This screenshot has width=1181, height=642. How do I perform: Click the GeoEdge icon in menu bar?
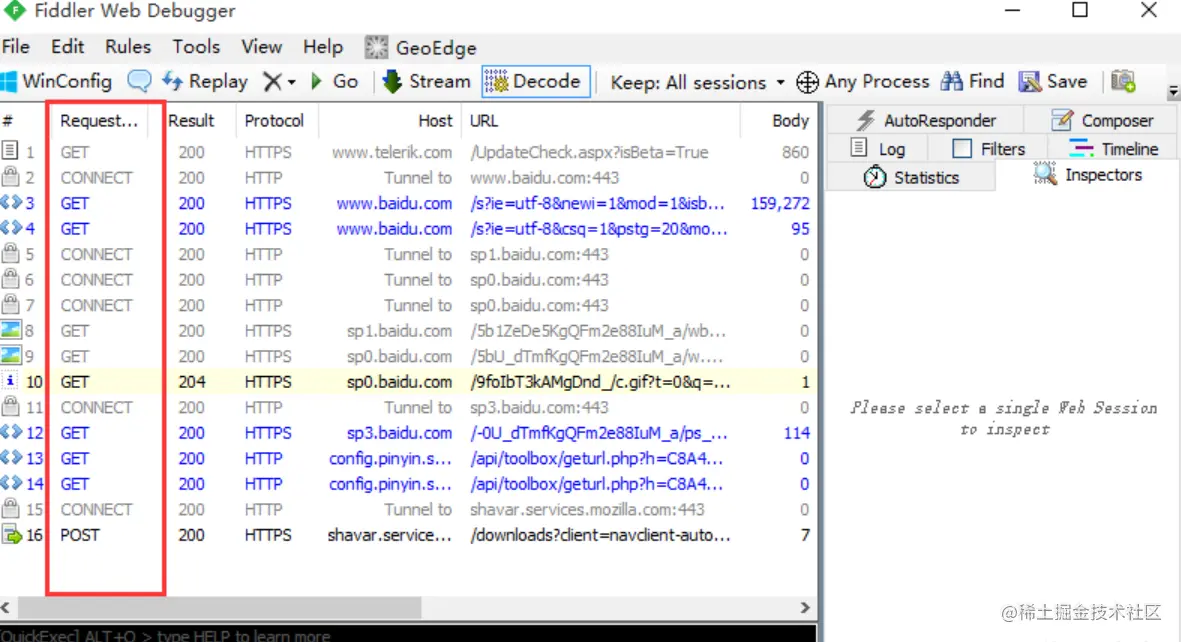click(376, 47)
